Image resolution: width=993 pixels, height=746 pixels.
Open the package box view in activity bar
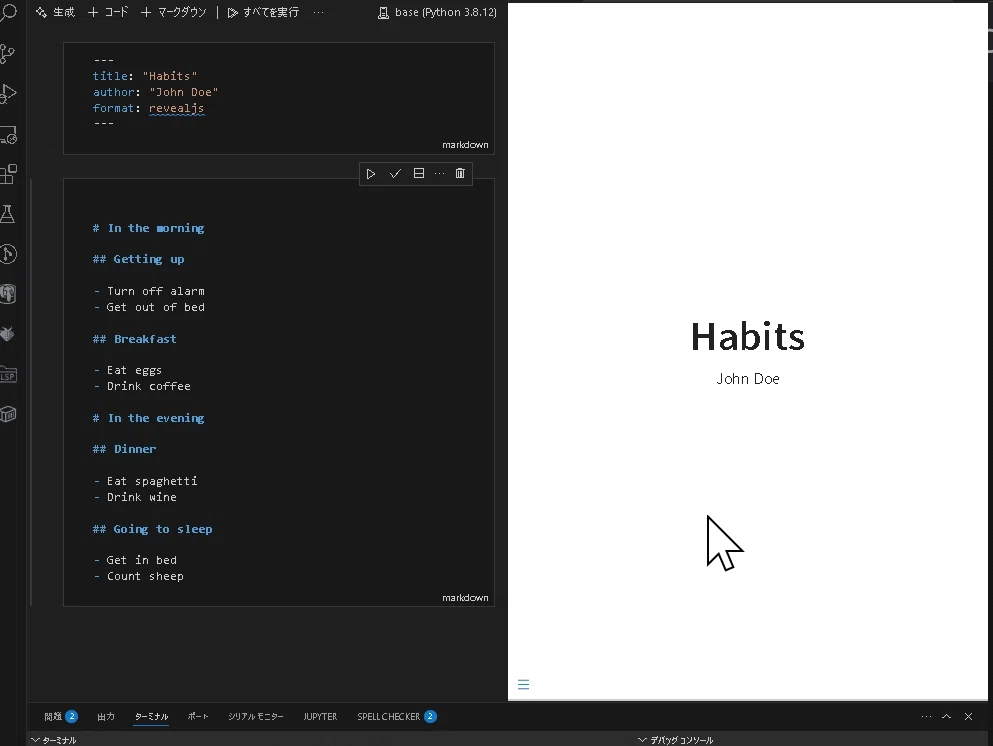[8, 414]
